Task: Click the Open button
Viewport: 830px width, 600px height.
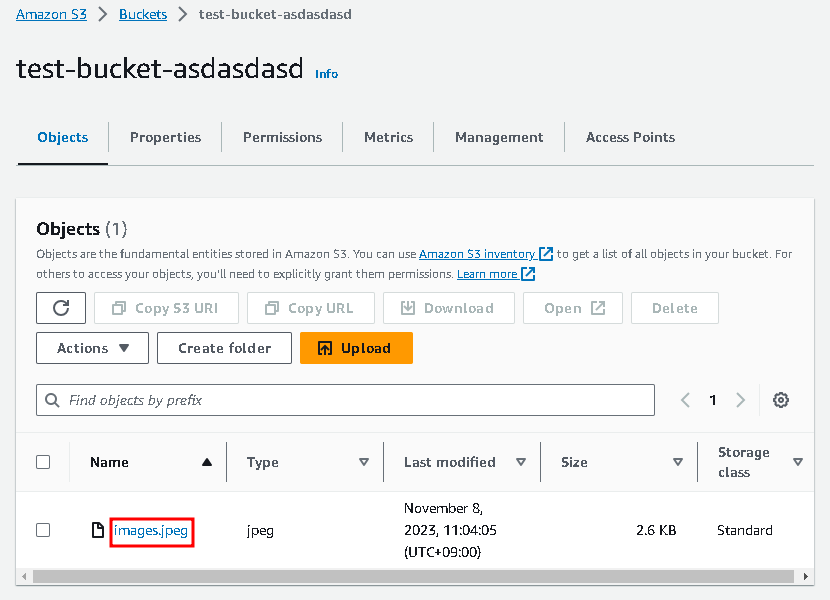Action: point(573,308)
